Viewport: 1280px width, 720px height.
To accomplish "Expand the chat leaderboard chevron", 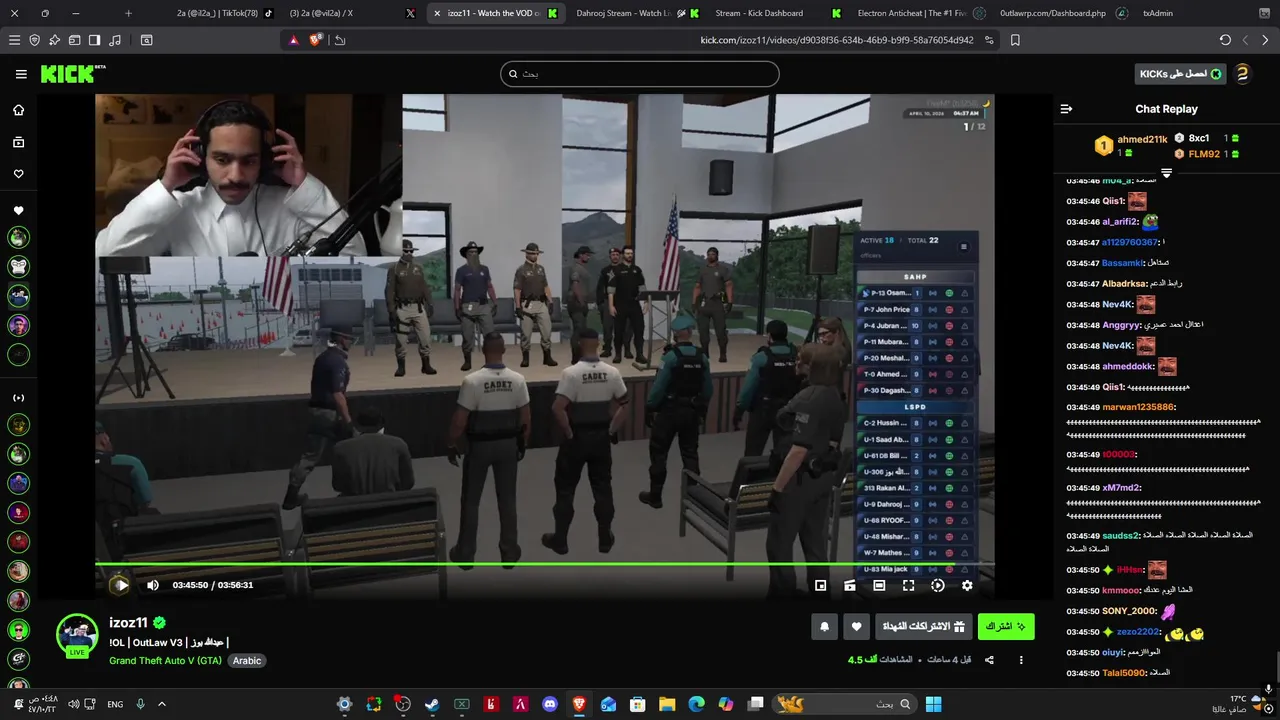I will pos(1166,174).
